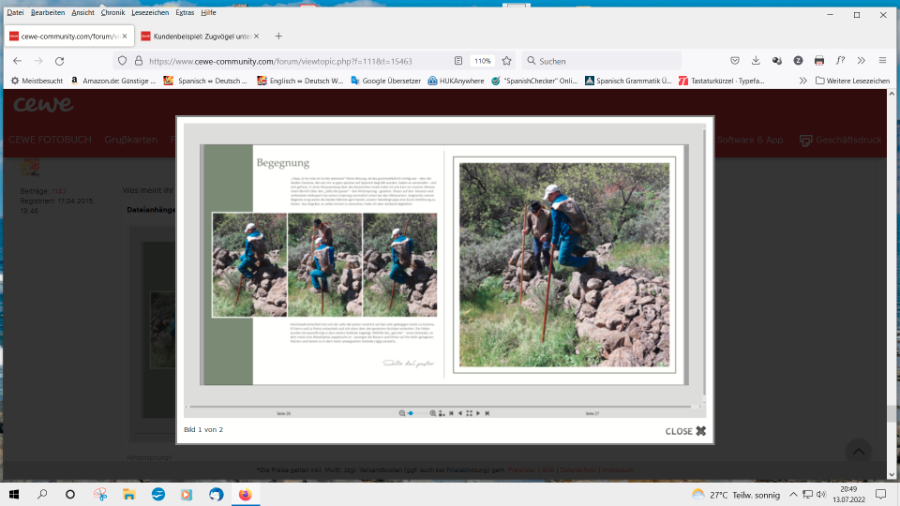Open the Datei menu
This screenshot has width=900, height=506.
(x=15, y=13)
